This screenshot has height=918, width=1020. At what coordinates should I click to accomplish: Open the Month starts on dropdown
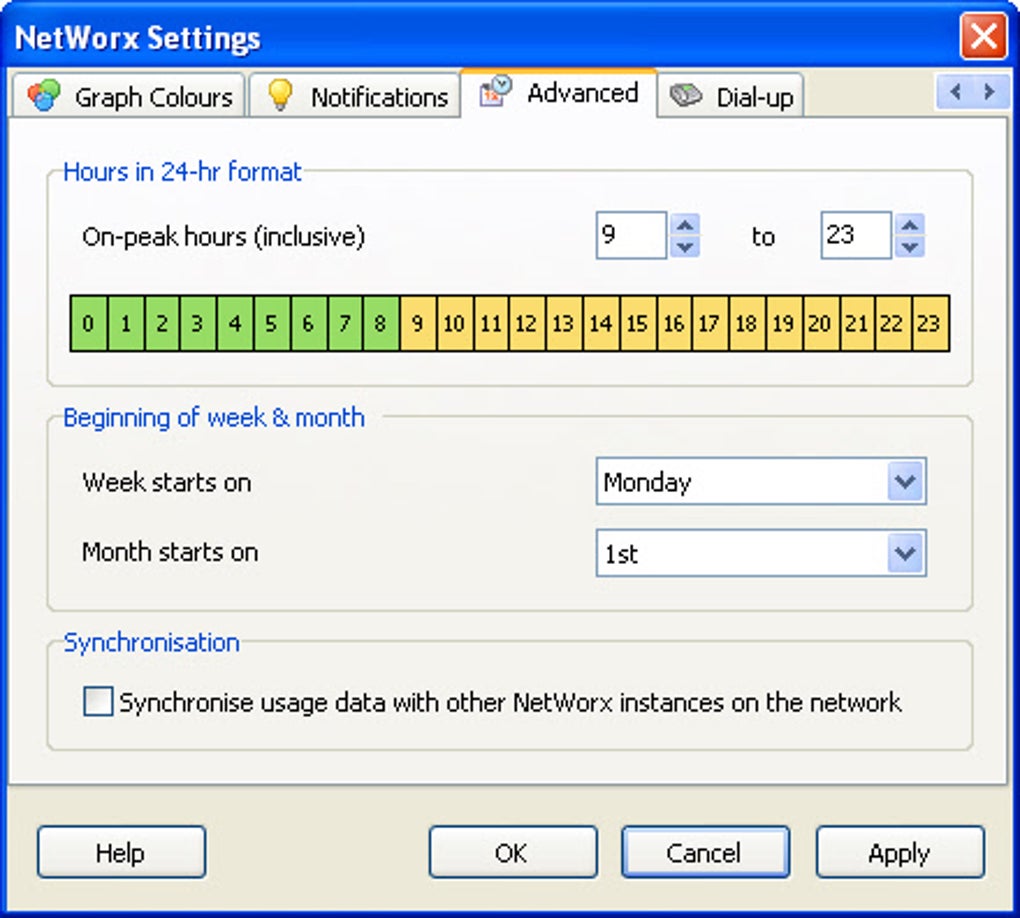(x=906, y=553)
